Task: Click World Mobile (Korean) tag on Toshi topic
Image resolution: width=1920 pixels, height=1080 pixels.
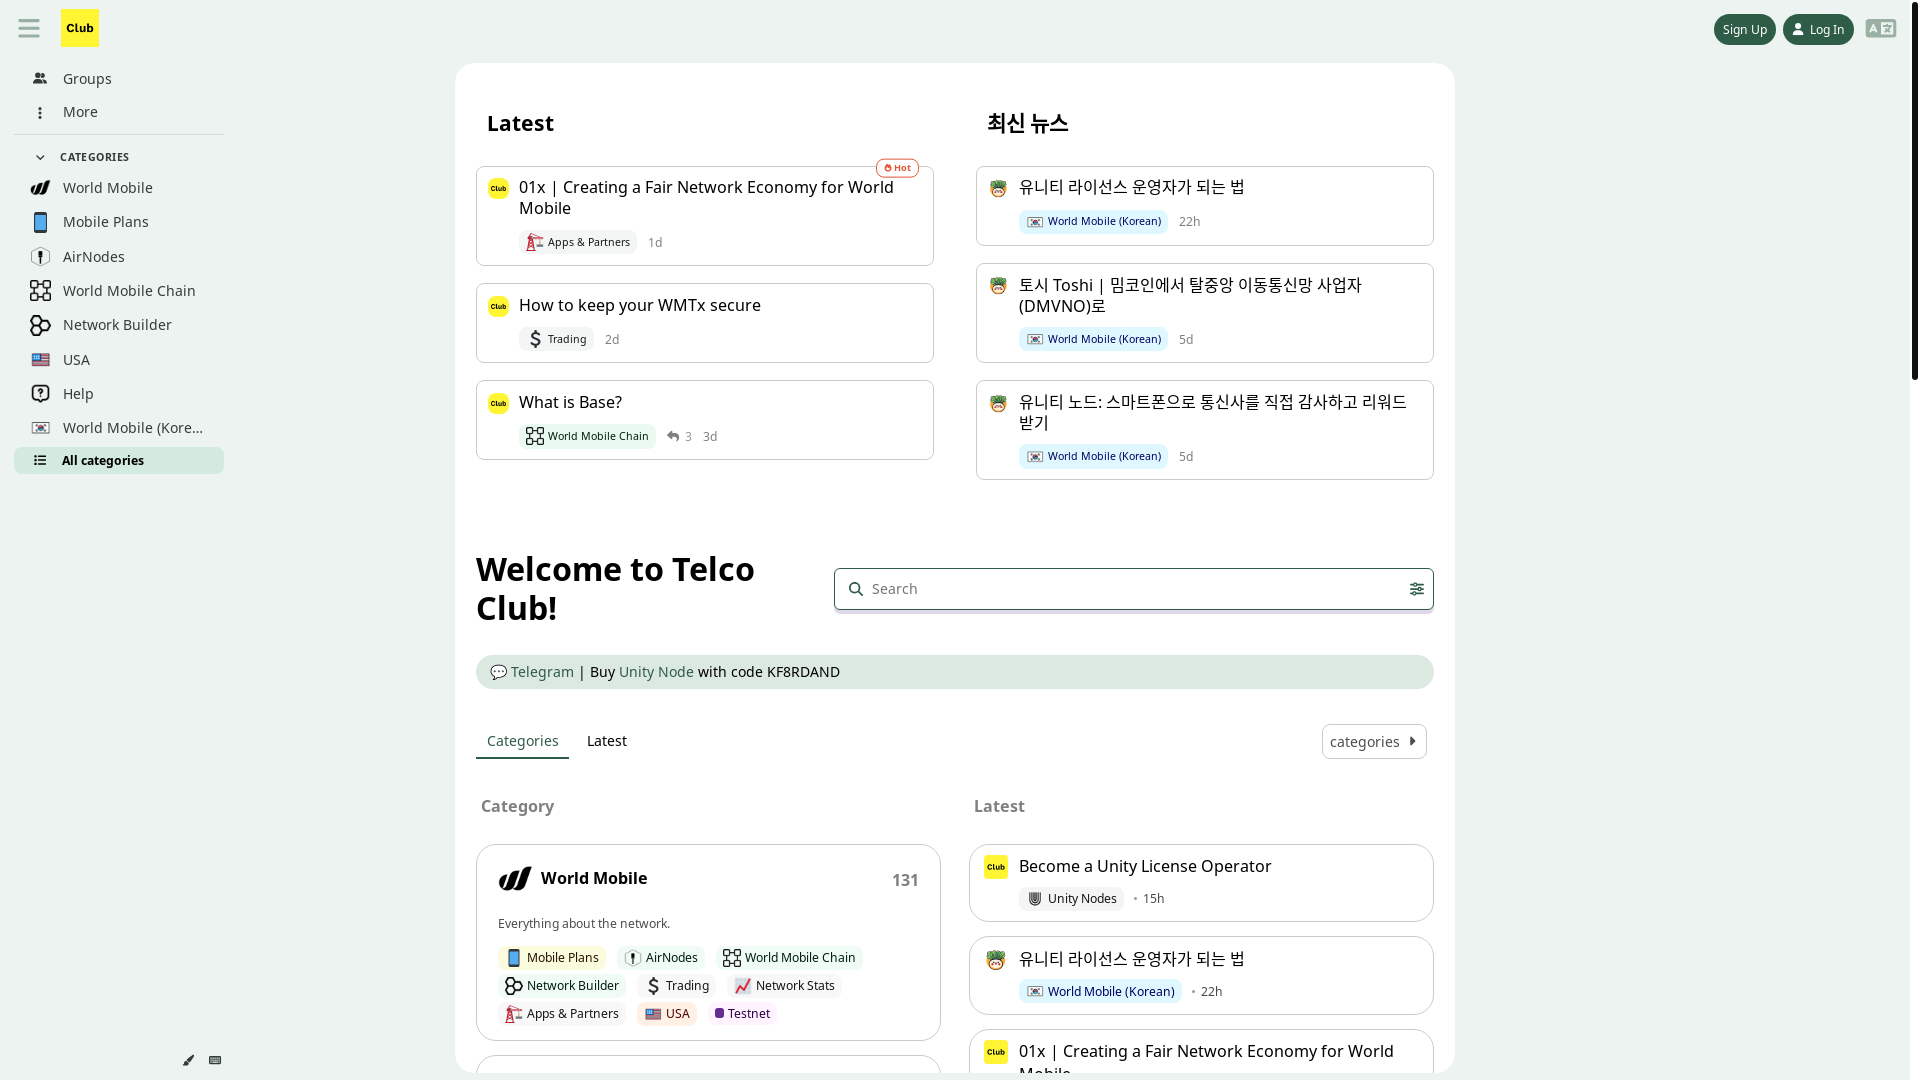Action: [1093, 339]
